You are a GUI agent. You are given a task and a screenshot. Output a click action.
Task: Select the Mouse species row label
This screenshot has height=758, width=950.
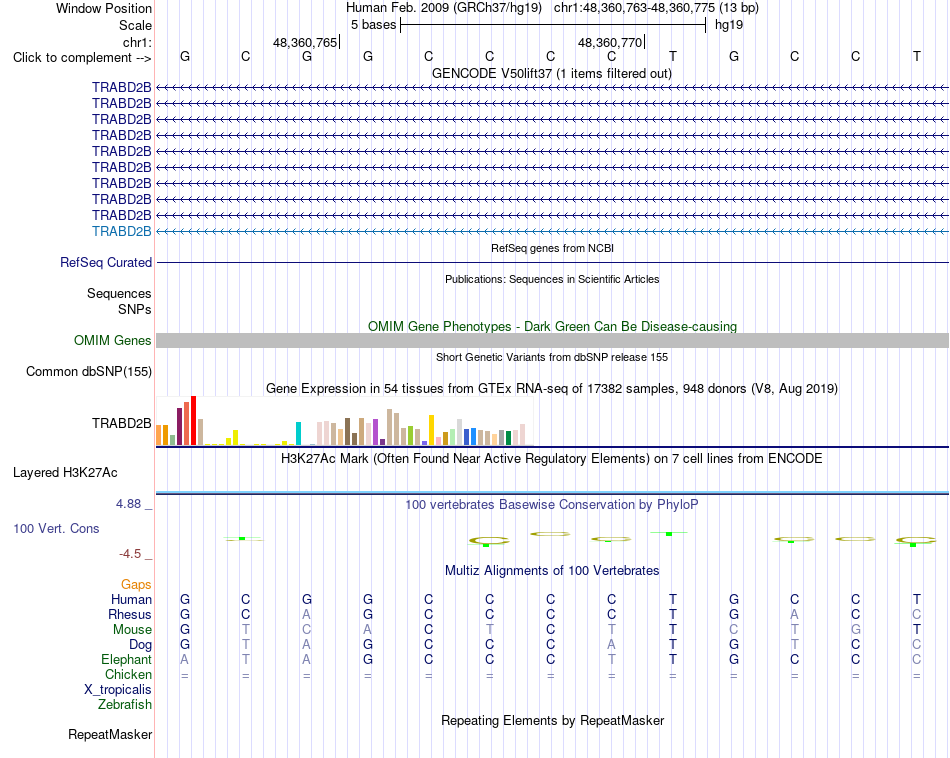click(132, 630)
